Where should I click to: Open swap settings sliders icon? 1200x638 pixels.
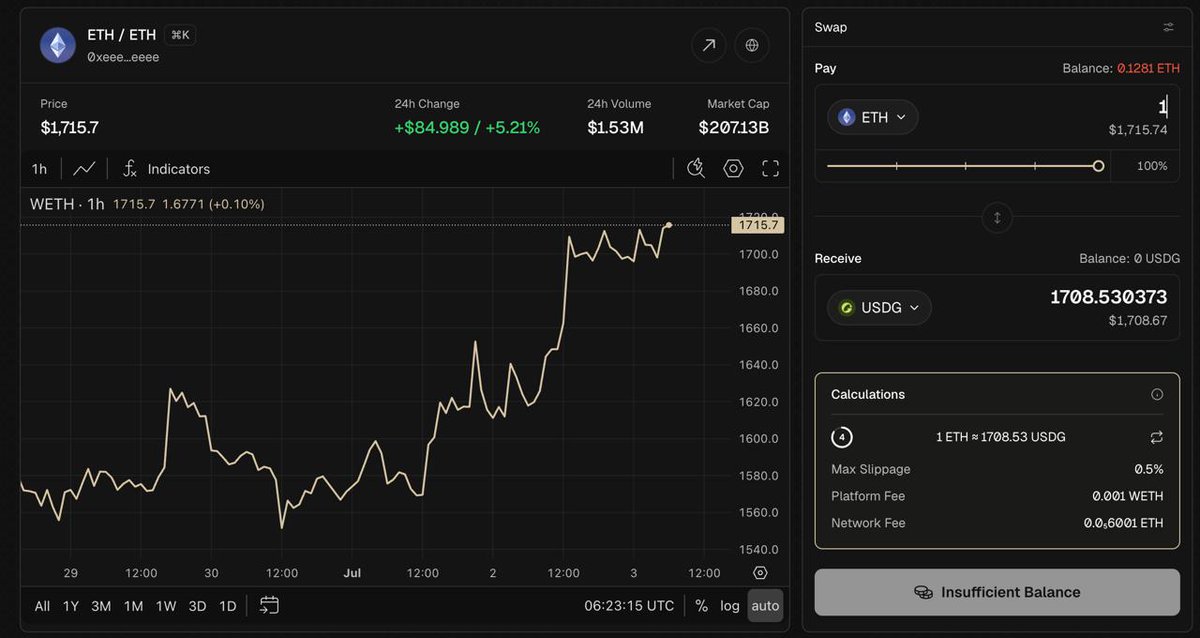click(1169, 27)
